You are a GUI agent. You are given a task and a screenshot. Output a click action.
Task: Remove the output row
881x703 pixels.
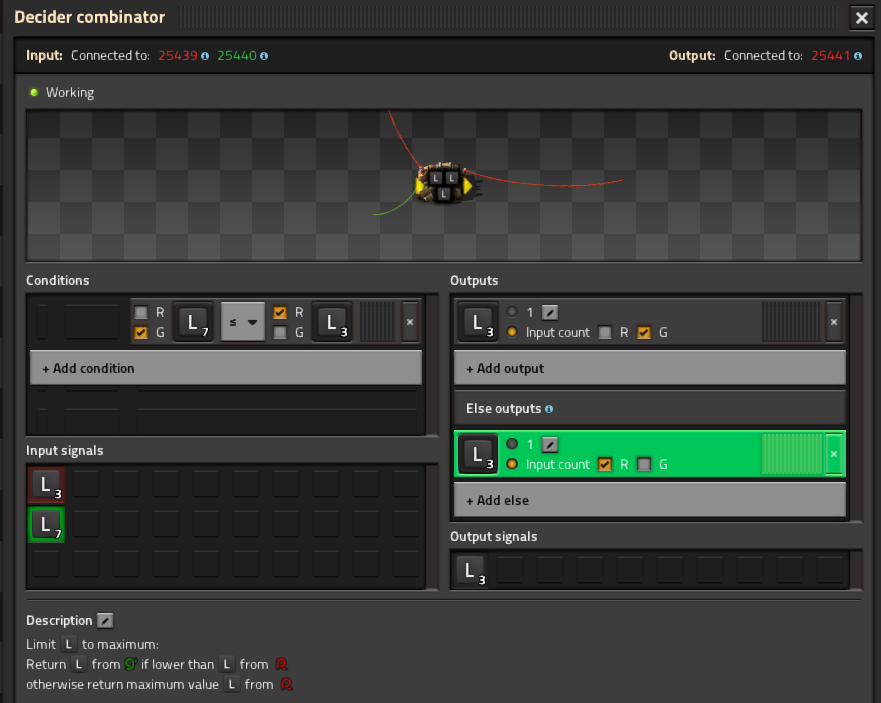point(834,322)
